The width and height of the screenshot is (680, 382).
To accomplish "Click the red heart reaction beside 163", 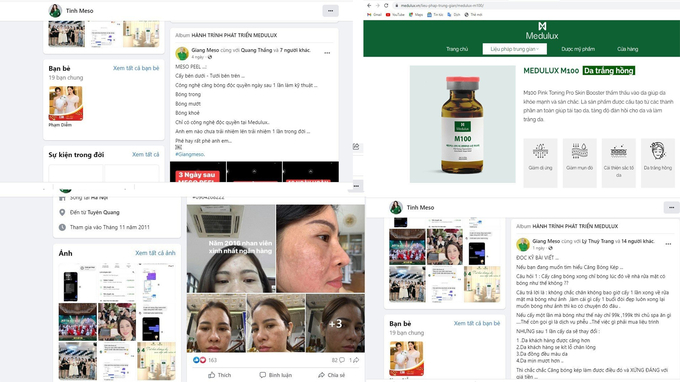I will 203,360.
